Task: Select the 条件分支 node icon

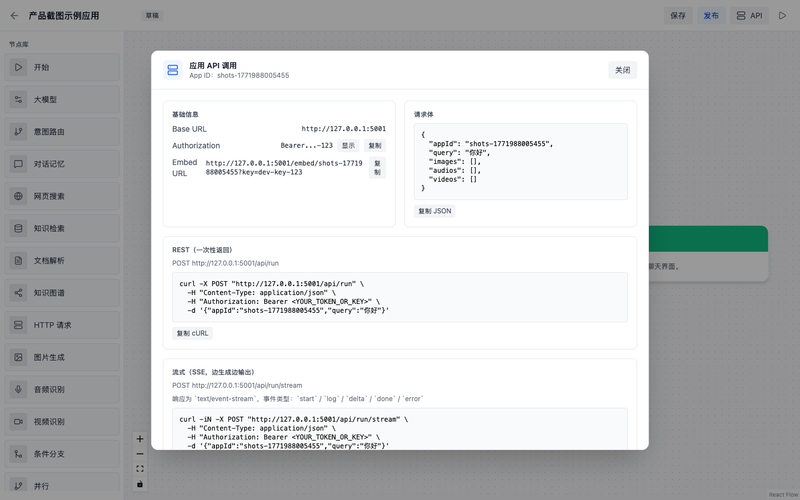Action: 18,454
